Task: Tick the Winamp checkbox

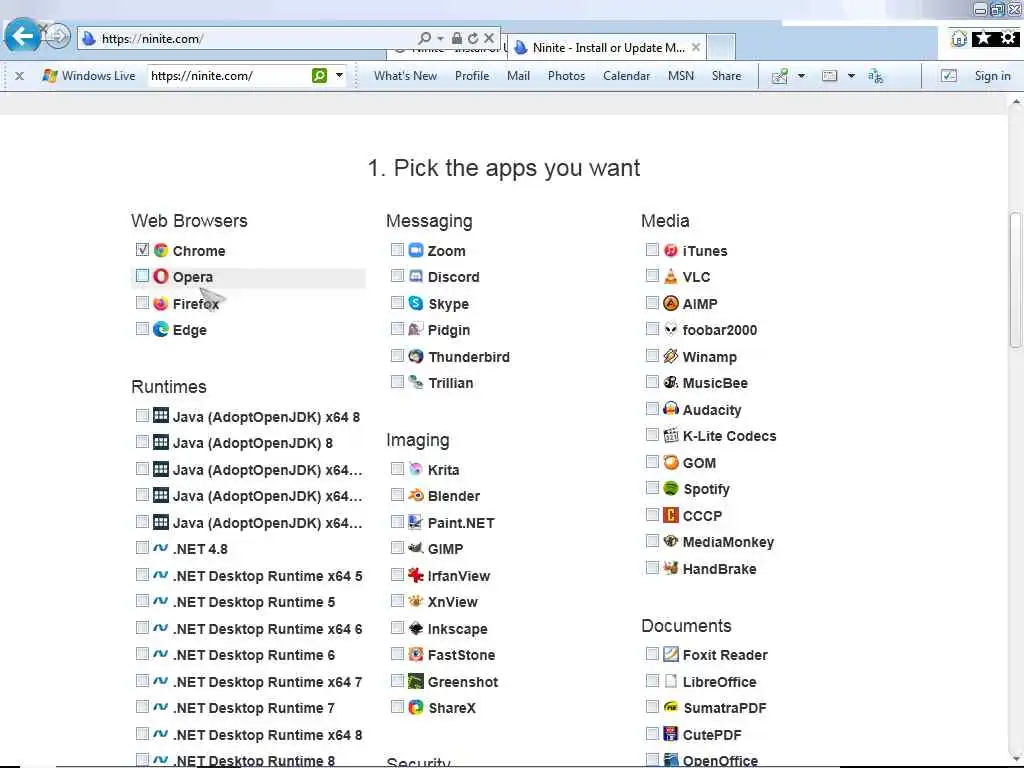Action: click(652, 355)
